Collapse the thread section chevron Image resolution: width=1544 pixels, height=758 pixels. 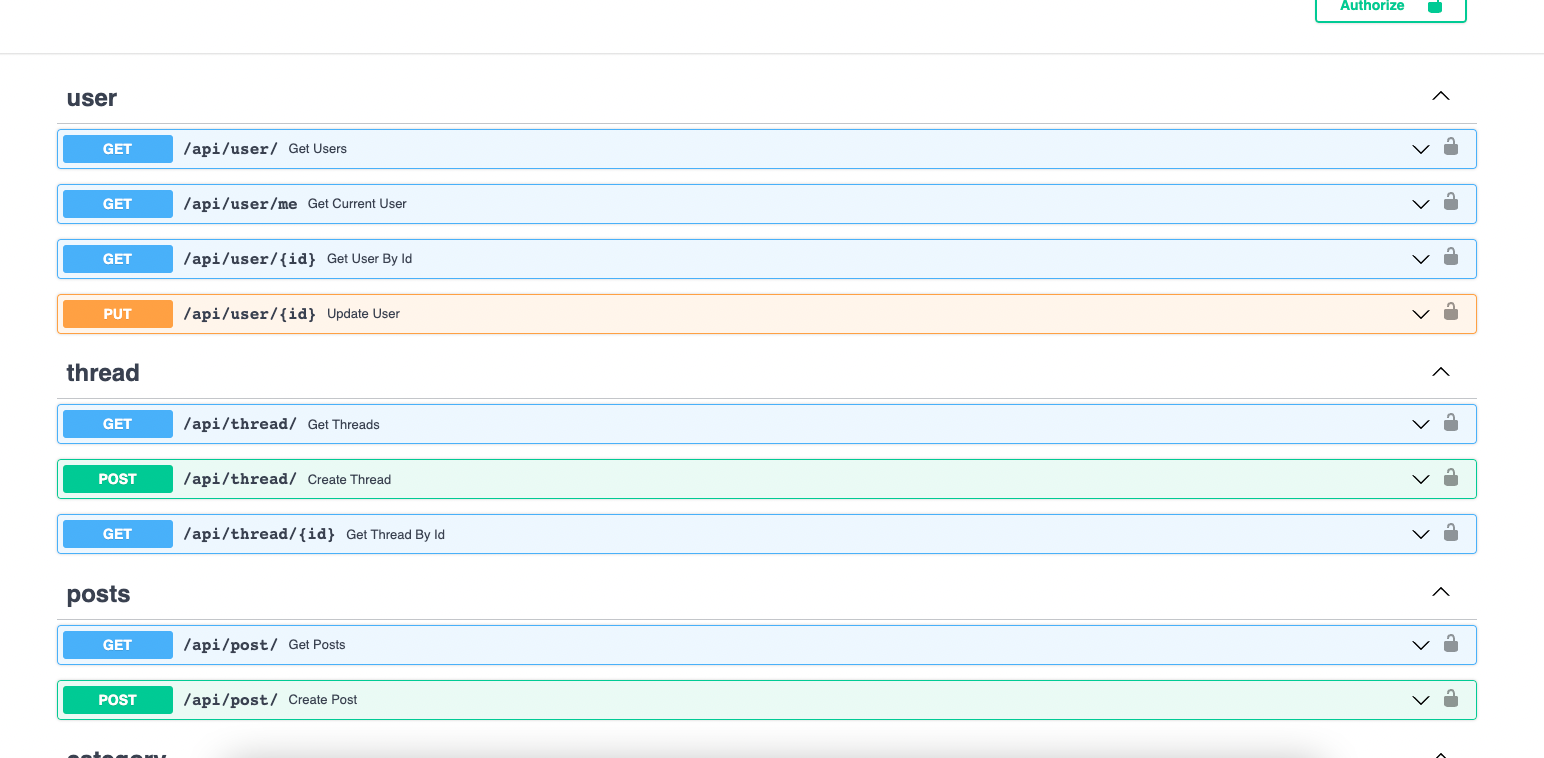tap(1440, 371)
